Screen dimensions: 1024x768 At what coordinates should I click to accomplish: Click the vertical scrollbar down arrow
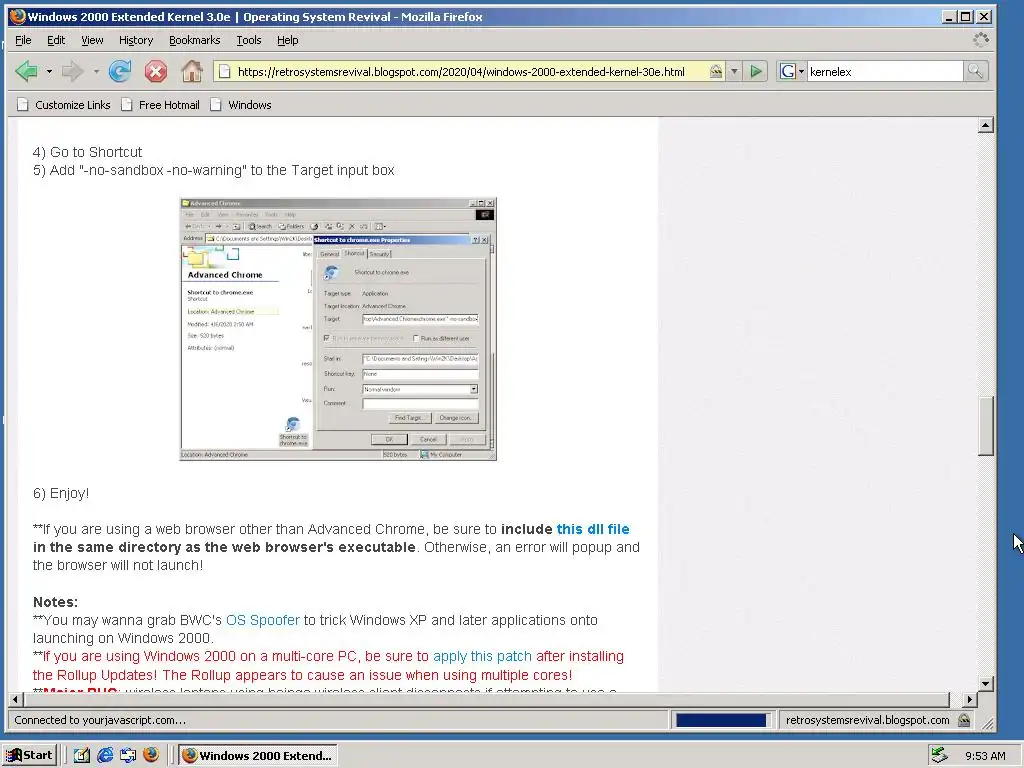986,684
